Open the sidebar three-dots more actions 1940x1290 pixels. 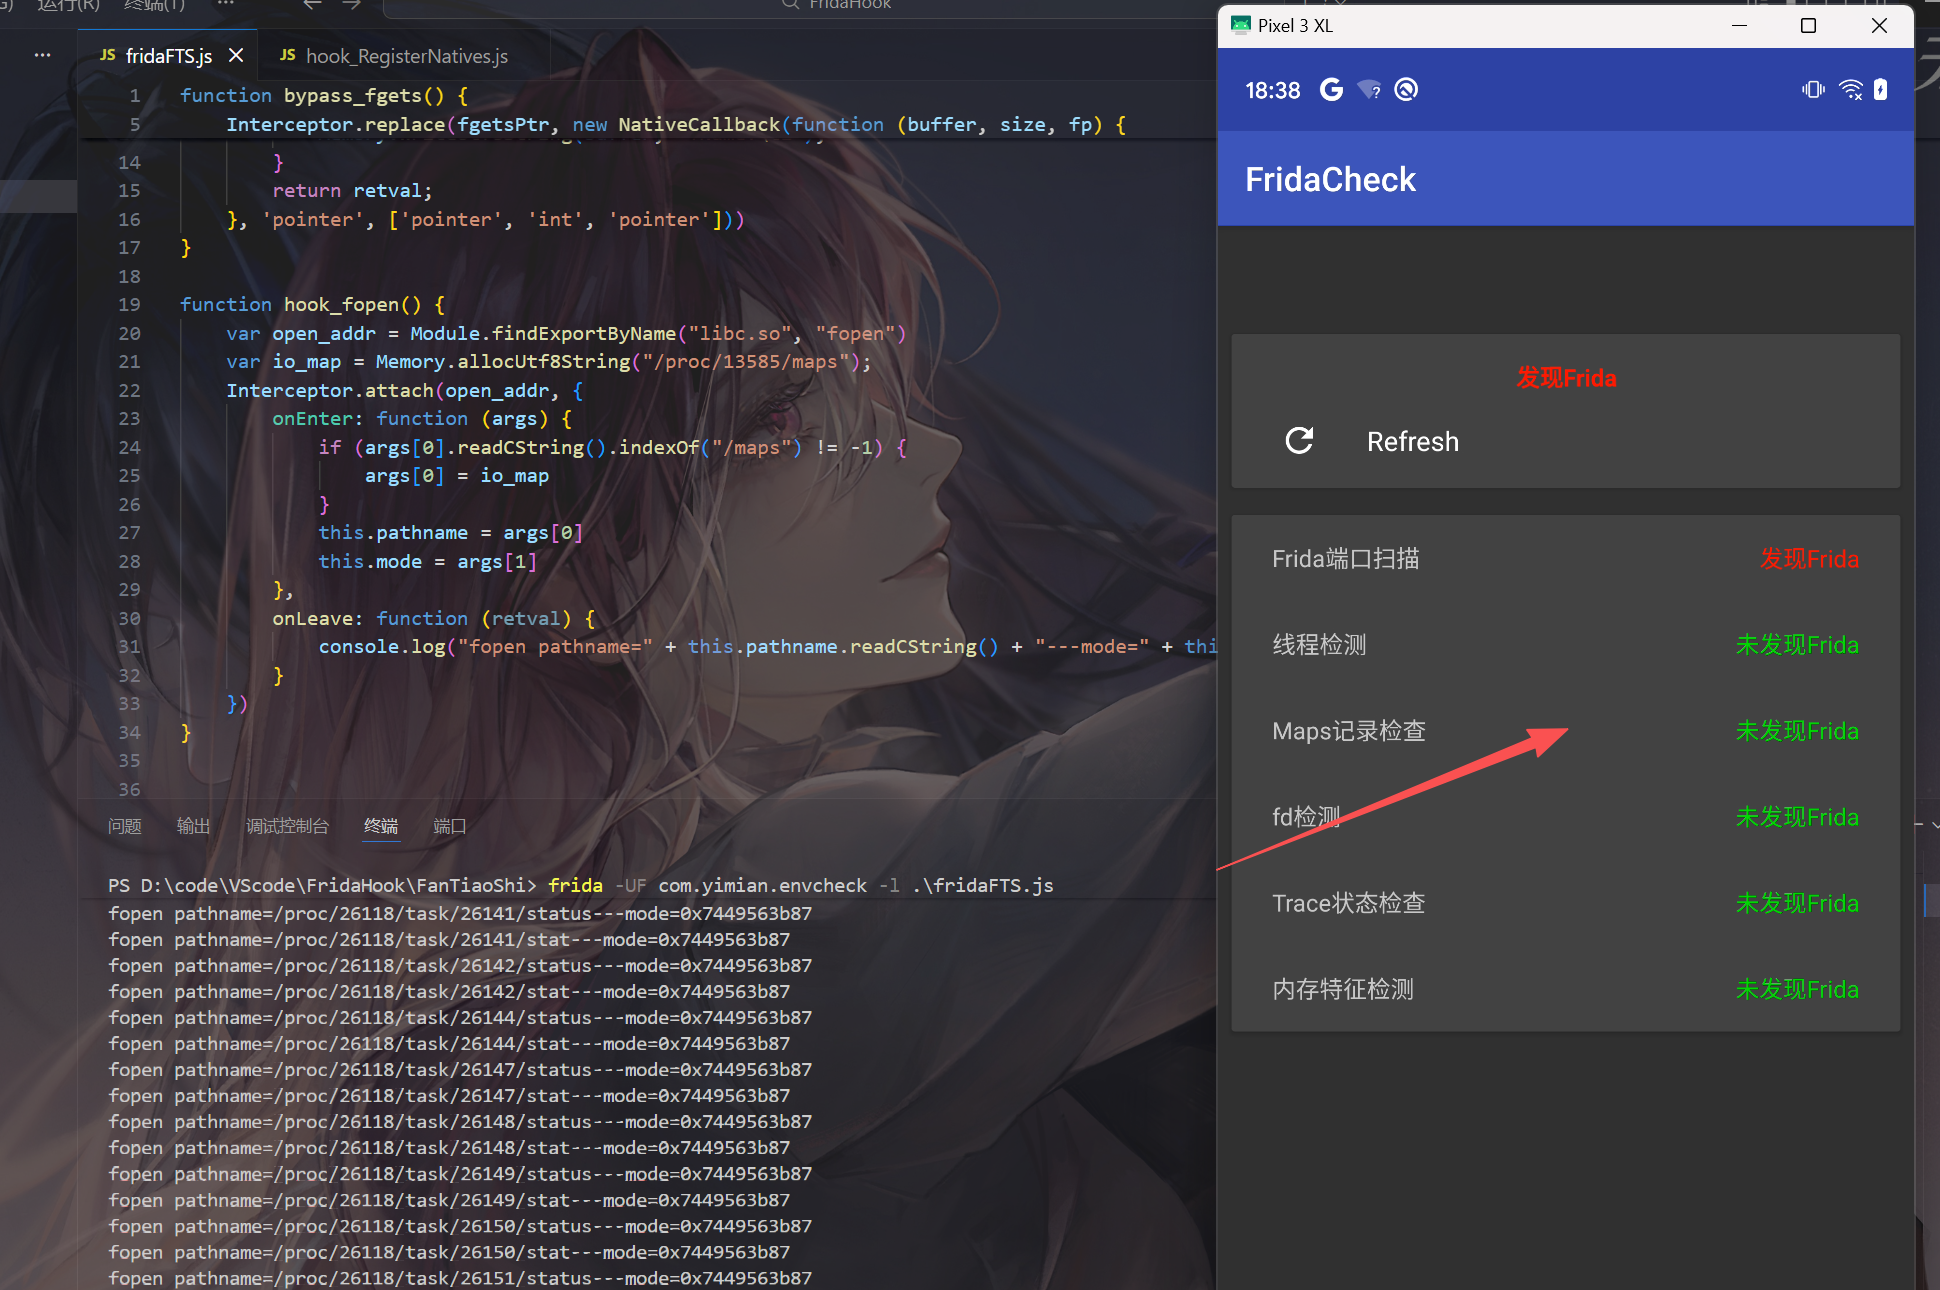point(42,56)
